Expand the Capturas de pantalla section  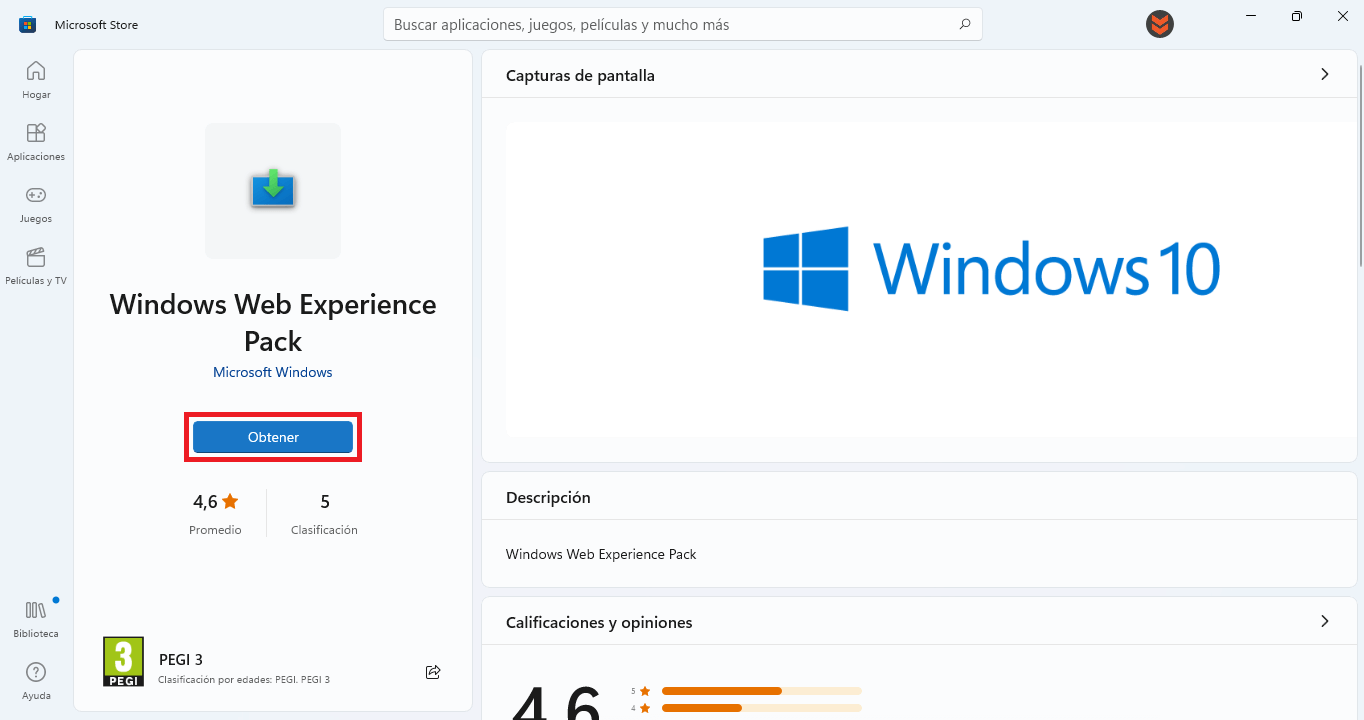tap(1325, 74)
